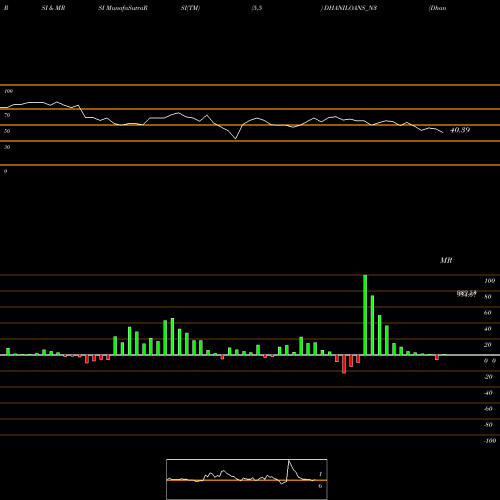Screen dimensions: 500x500
Task: Click the '6' label in the mini chart
Action: 320,486
